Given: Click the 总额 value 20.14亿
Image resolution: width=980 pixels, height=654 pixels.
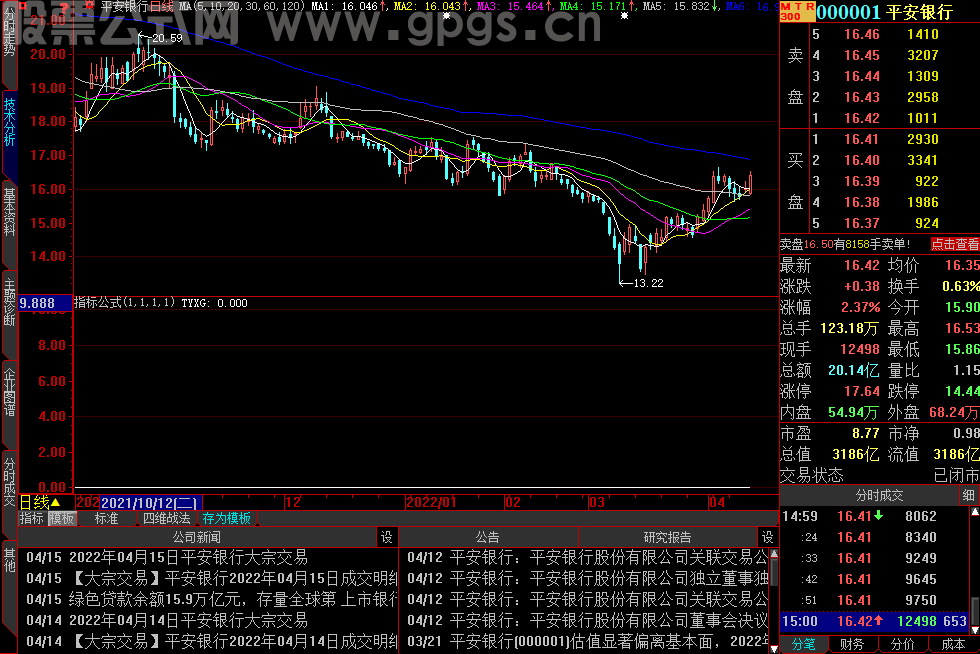Looking at the screenshot, I should coord(854,370).
